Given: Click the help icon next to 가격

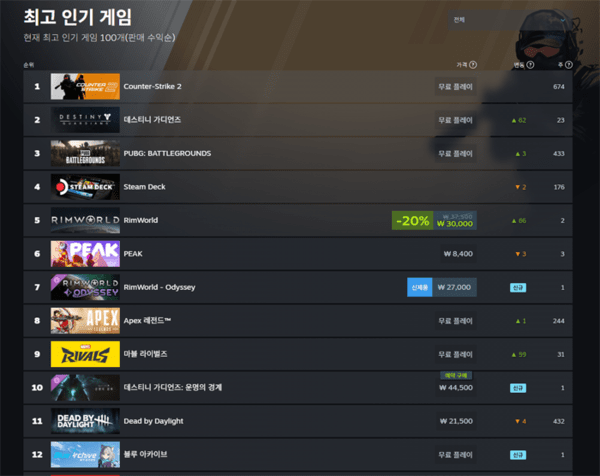Looking at the screenshot, I should pyautogui.click(x=473, y=65).
